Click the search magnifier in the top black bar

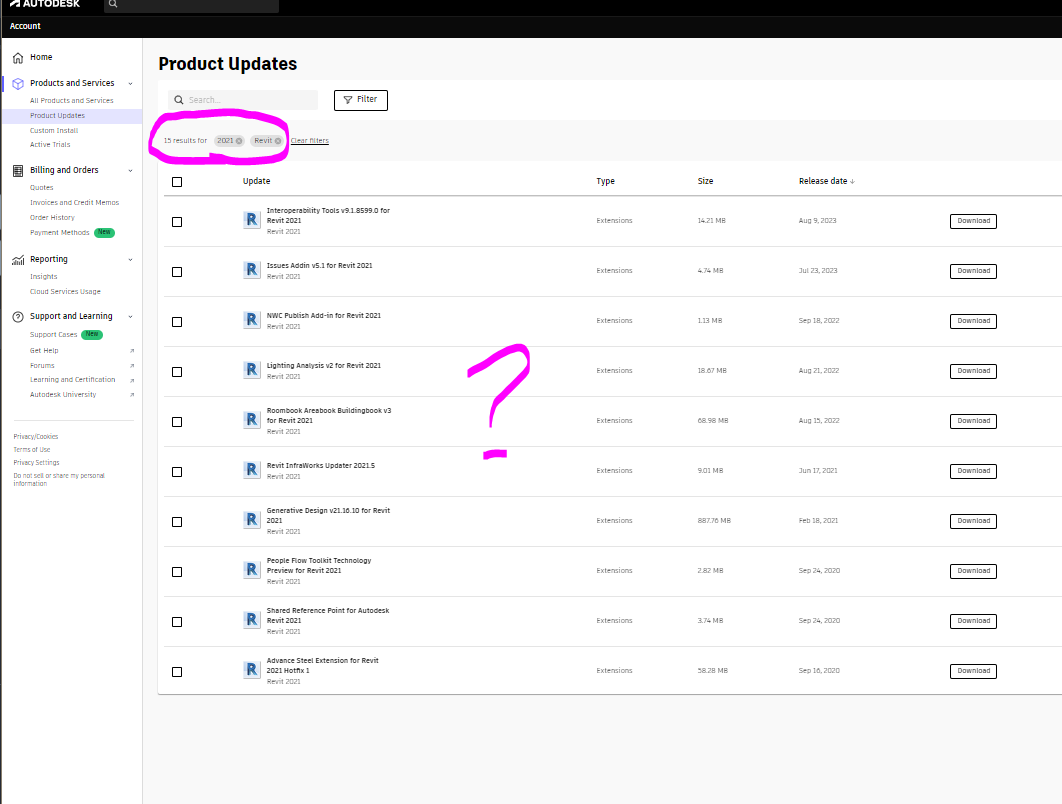pos(113,4)
